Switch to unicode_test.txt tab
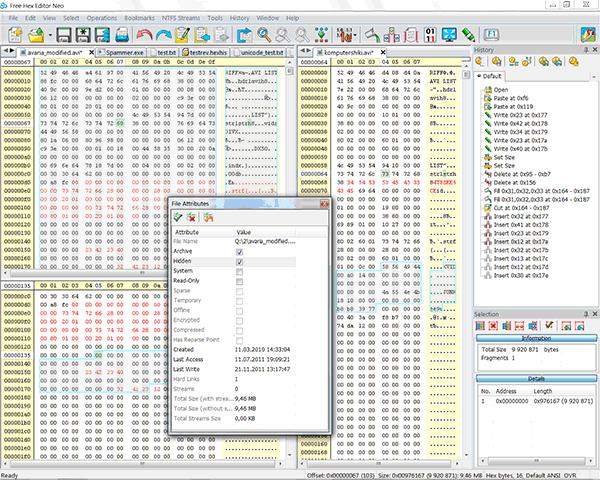The image size is (600, 480). pos(259,52)
